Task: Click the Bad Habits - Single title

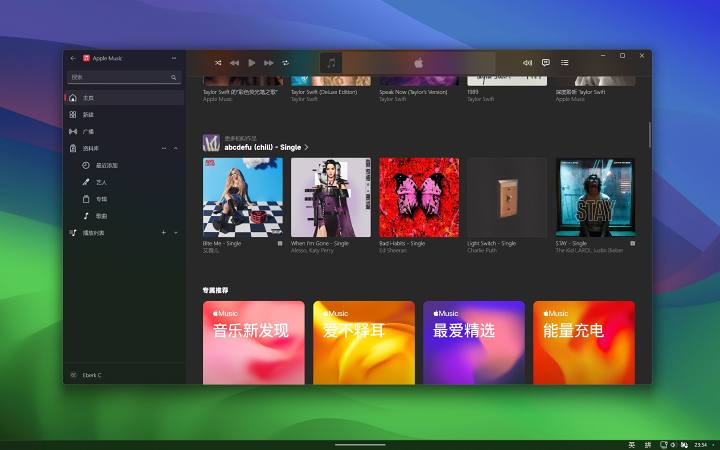Action: [402, 243]
